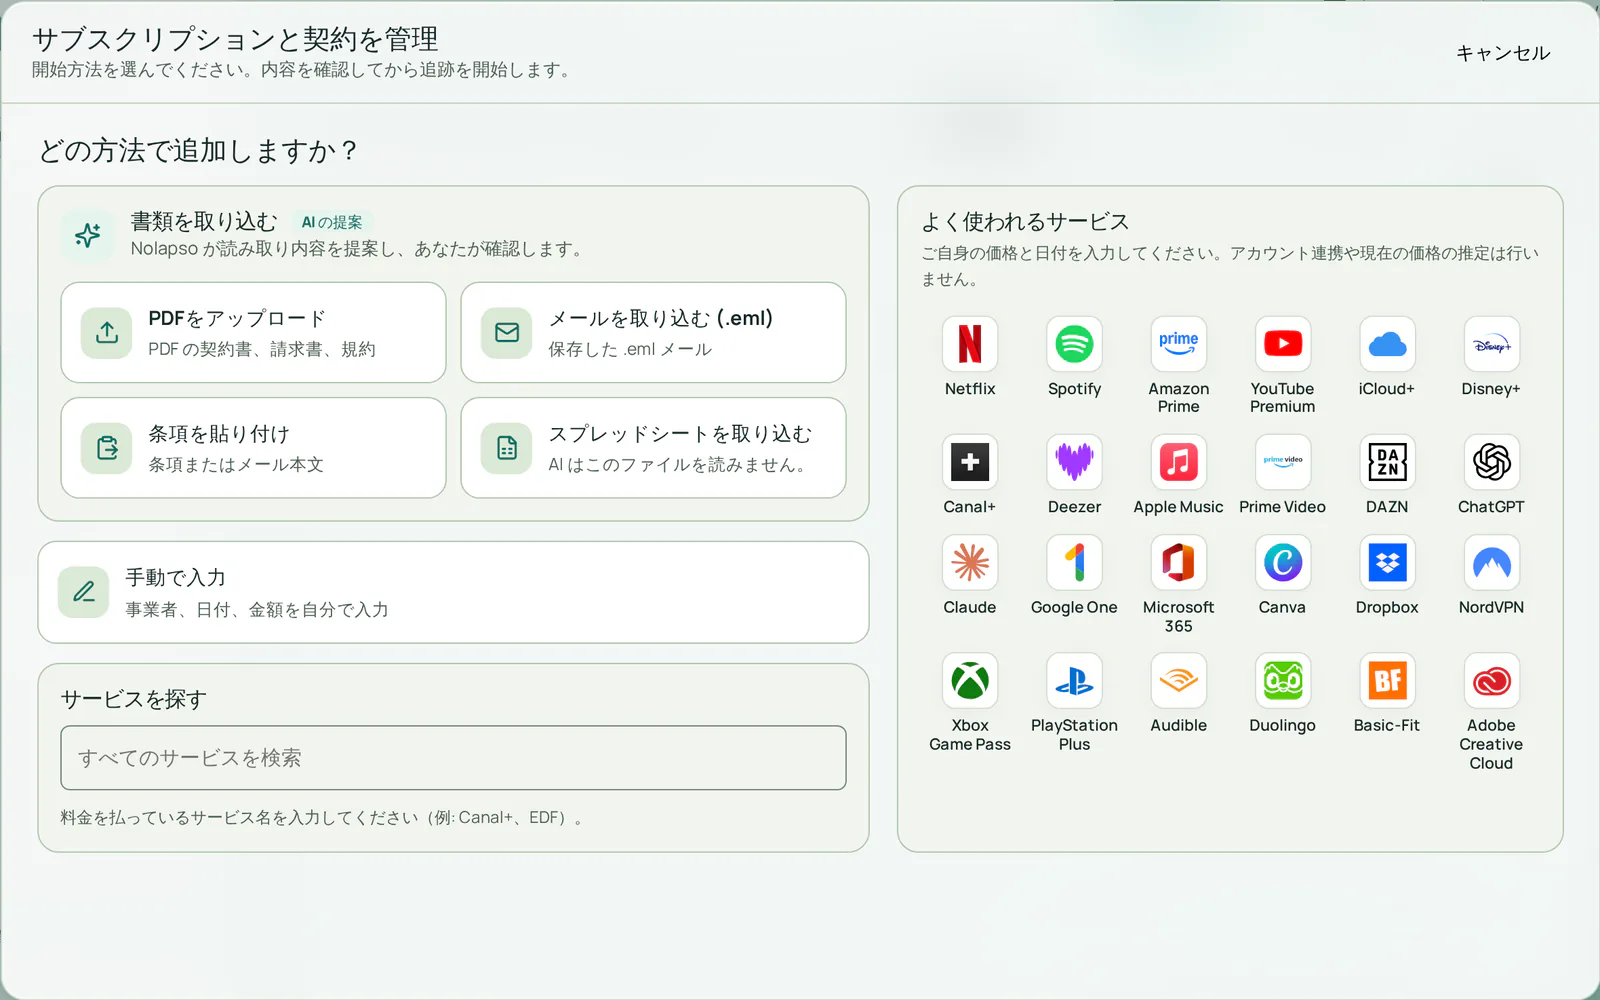Pick the Basic-Fit service icon

1387,681
